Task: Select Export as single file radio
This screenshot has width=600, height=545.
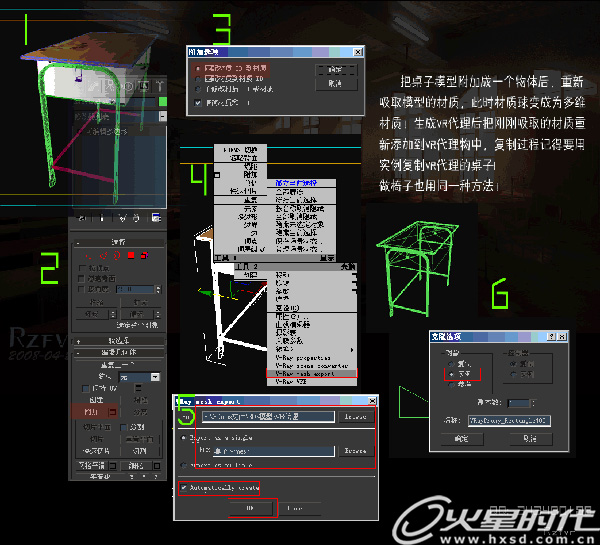Action: [184, 437]
